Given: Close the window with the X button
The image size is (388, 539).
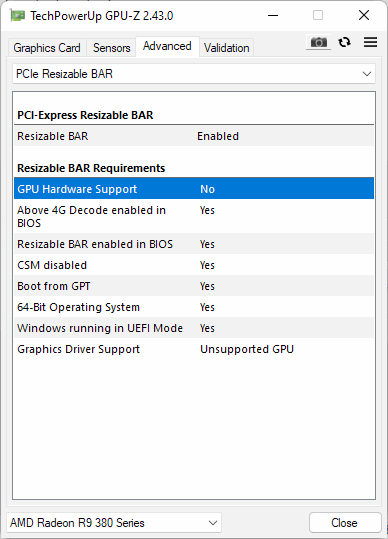Looking at the screenshot, I should point(364,15).
